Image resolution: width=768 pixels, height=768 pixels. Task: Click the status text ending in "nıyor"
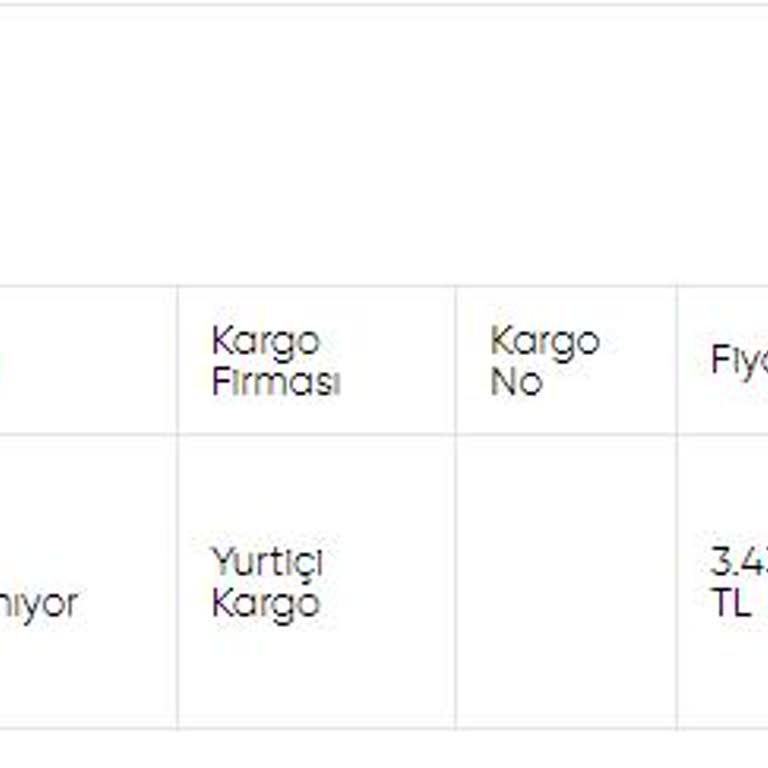(x=38, y=603)
